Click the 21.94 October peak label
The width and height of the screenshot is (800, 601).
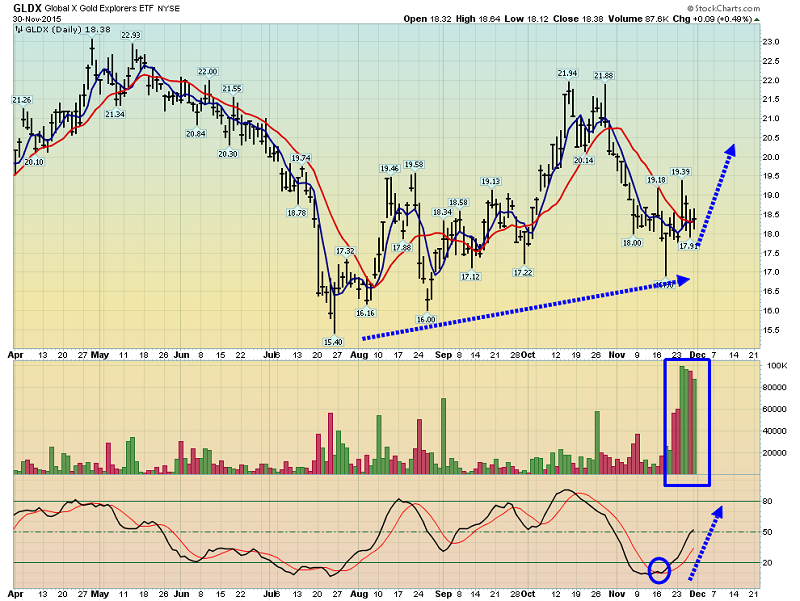pyautogui.click(x=568, y=74)
